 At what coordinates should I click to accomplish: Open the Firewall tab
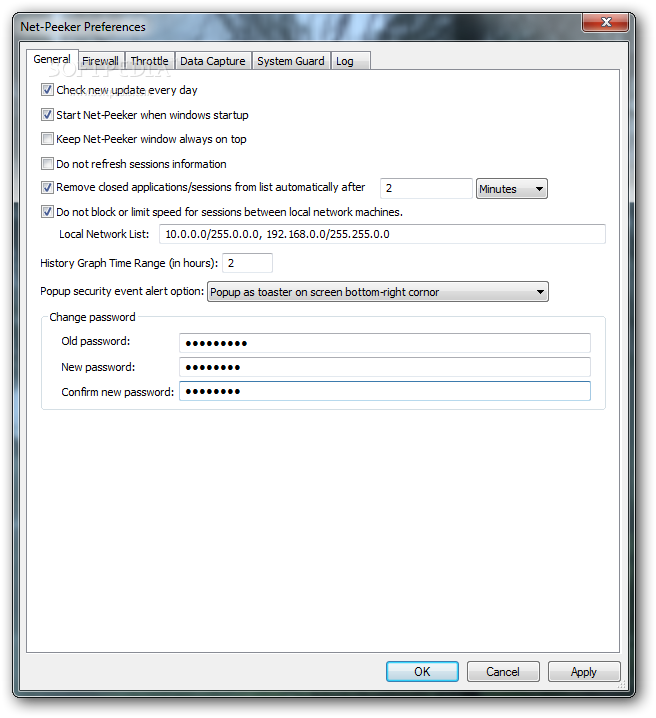click(x=101, y=61)
